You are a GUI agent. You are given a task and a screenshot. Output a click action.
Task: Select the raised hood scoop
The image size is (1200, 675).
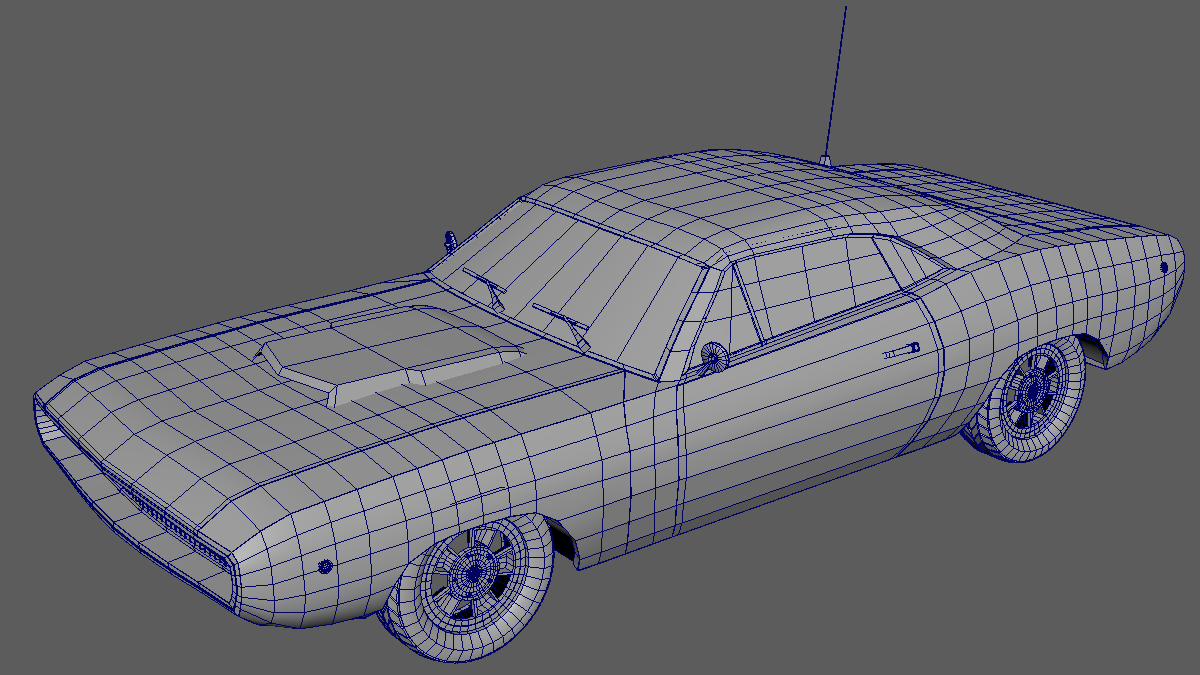coord(380,352)
